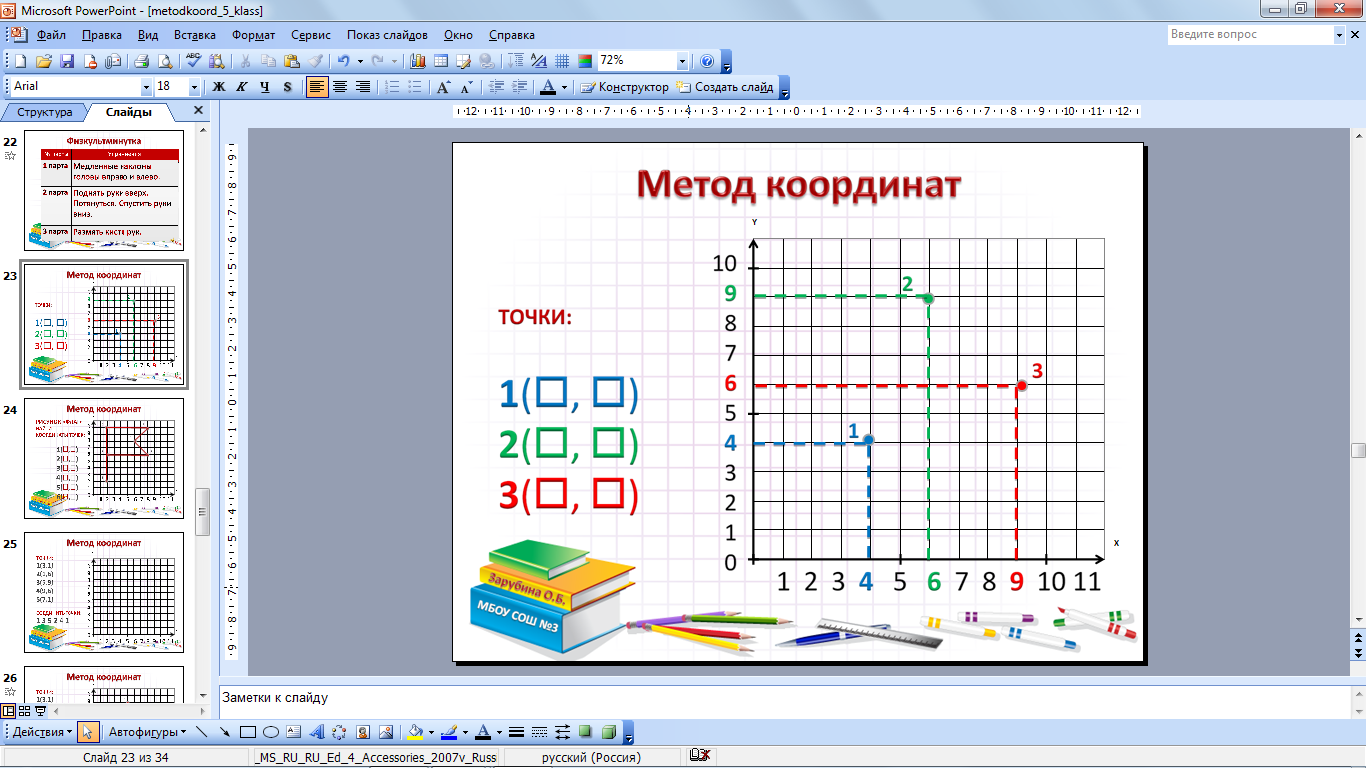1366x768 pixels.
Task: Toggle underline formatting (Ч)
Action: click(x=265, y=87)
